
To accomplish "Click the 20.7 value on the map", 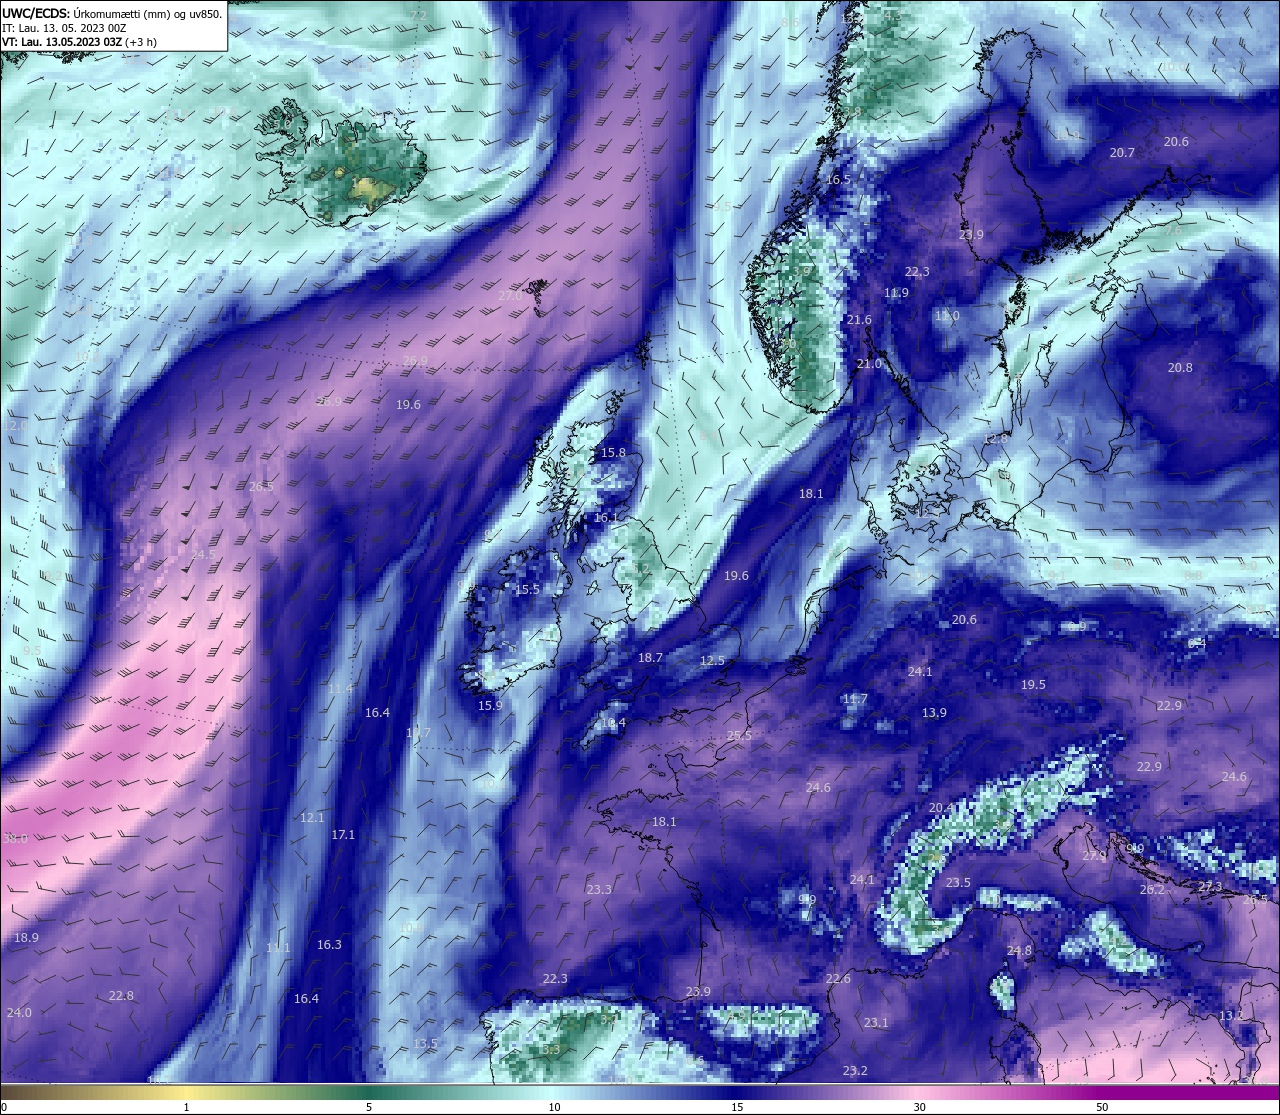I will [x=1122, y=152].
